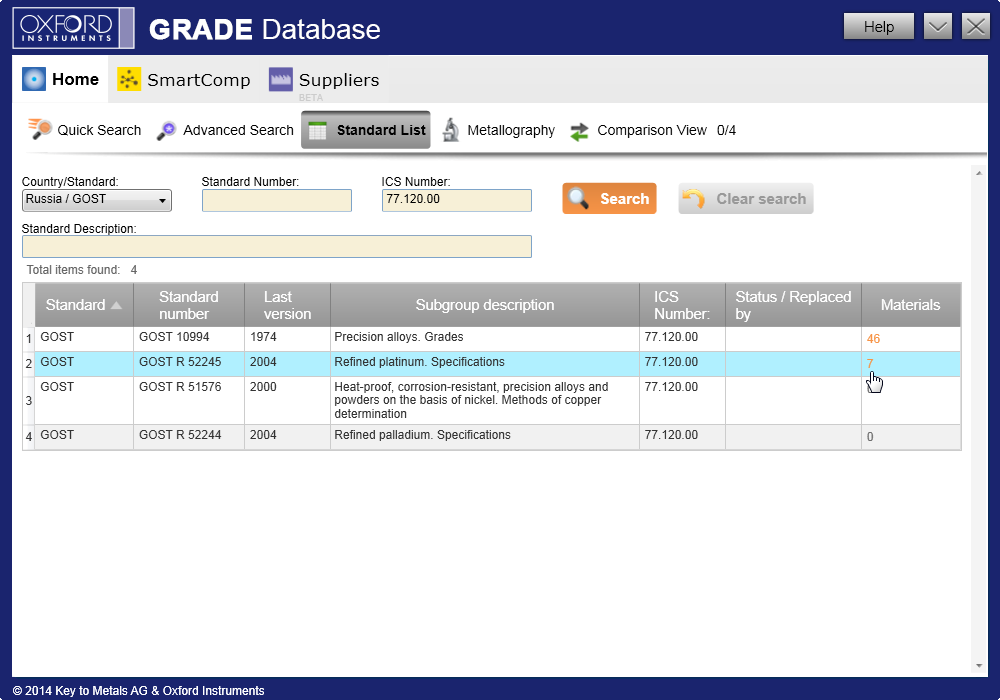The width and height of the screenshot is (1000, 700).
Task: Click the Quick Search magnifier icon
Action: [40, 129]
